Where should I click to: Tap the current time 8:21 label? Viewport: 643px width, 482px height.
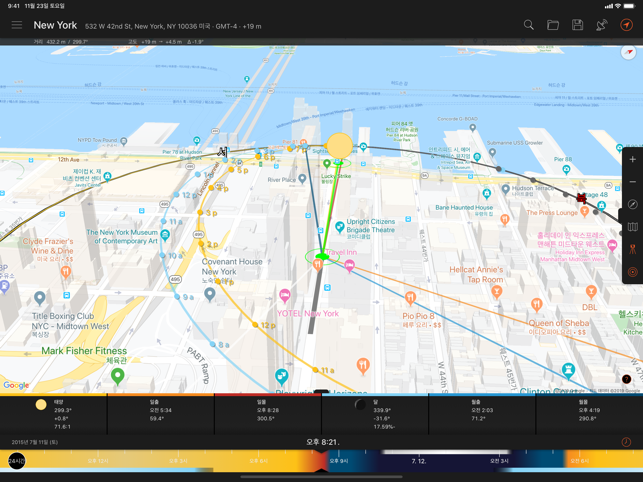pyautogui.click(x=322, y=442)
